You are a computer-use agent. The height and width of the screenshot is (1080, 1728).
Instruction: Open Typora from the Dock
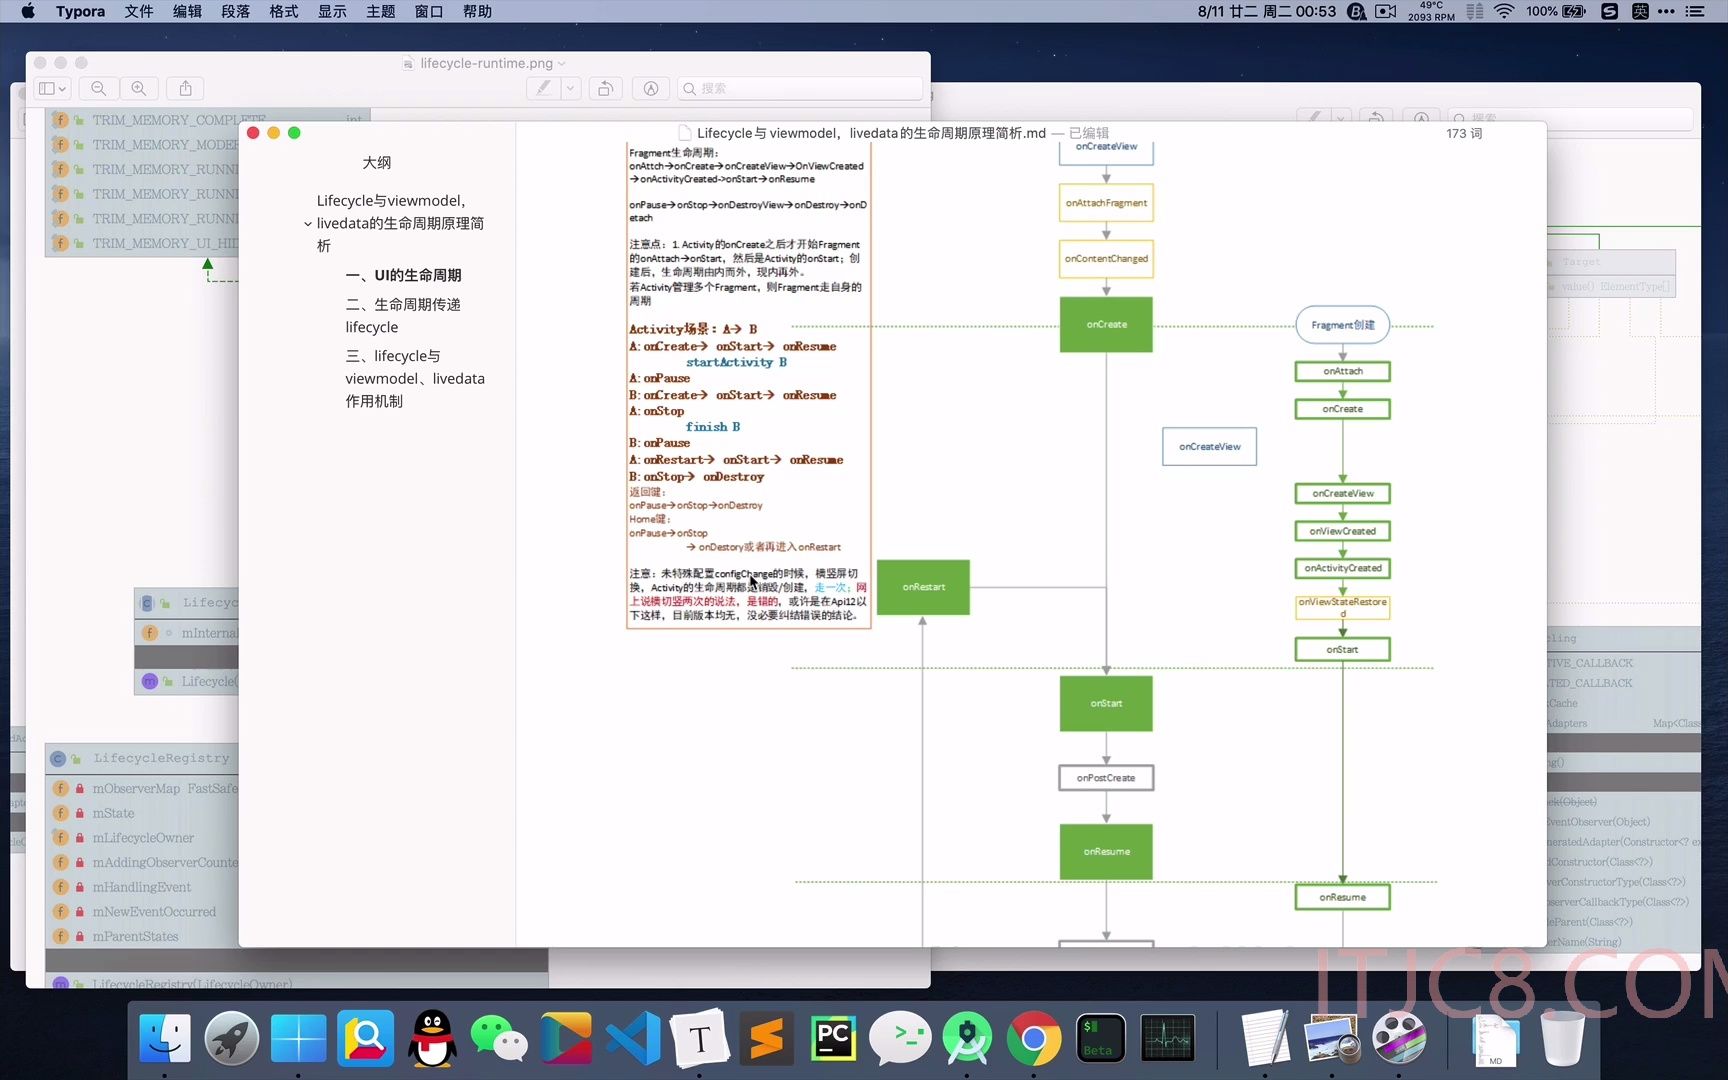coord(699,1039)
